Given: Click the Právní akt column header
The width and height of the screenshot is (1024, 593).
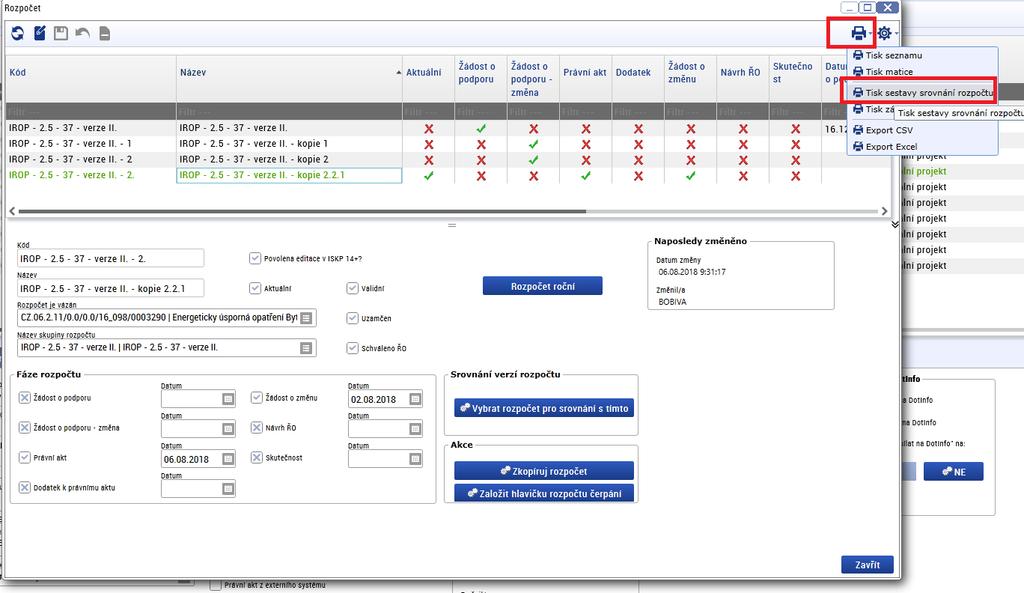Looking at the screenshot, I should tap(585, 72).
